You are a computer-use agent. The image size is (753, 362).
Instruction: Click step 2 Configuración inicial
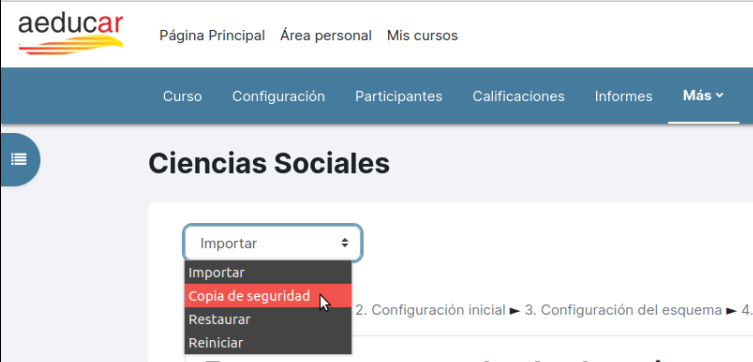pos(430,310)
